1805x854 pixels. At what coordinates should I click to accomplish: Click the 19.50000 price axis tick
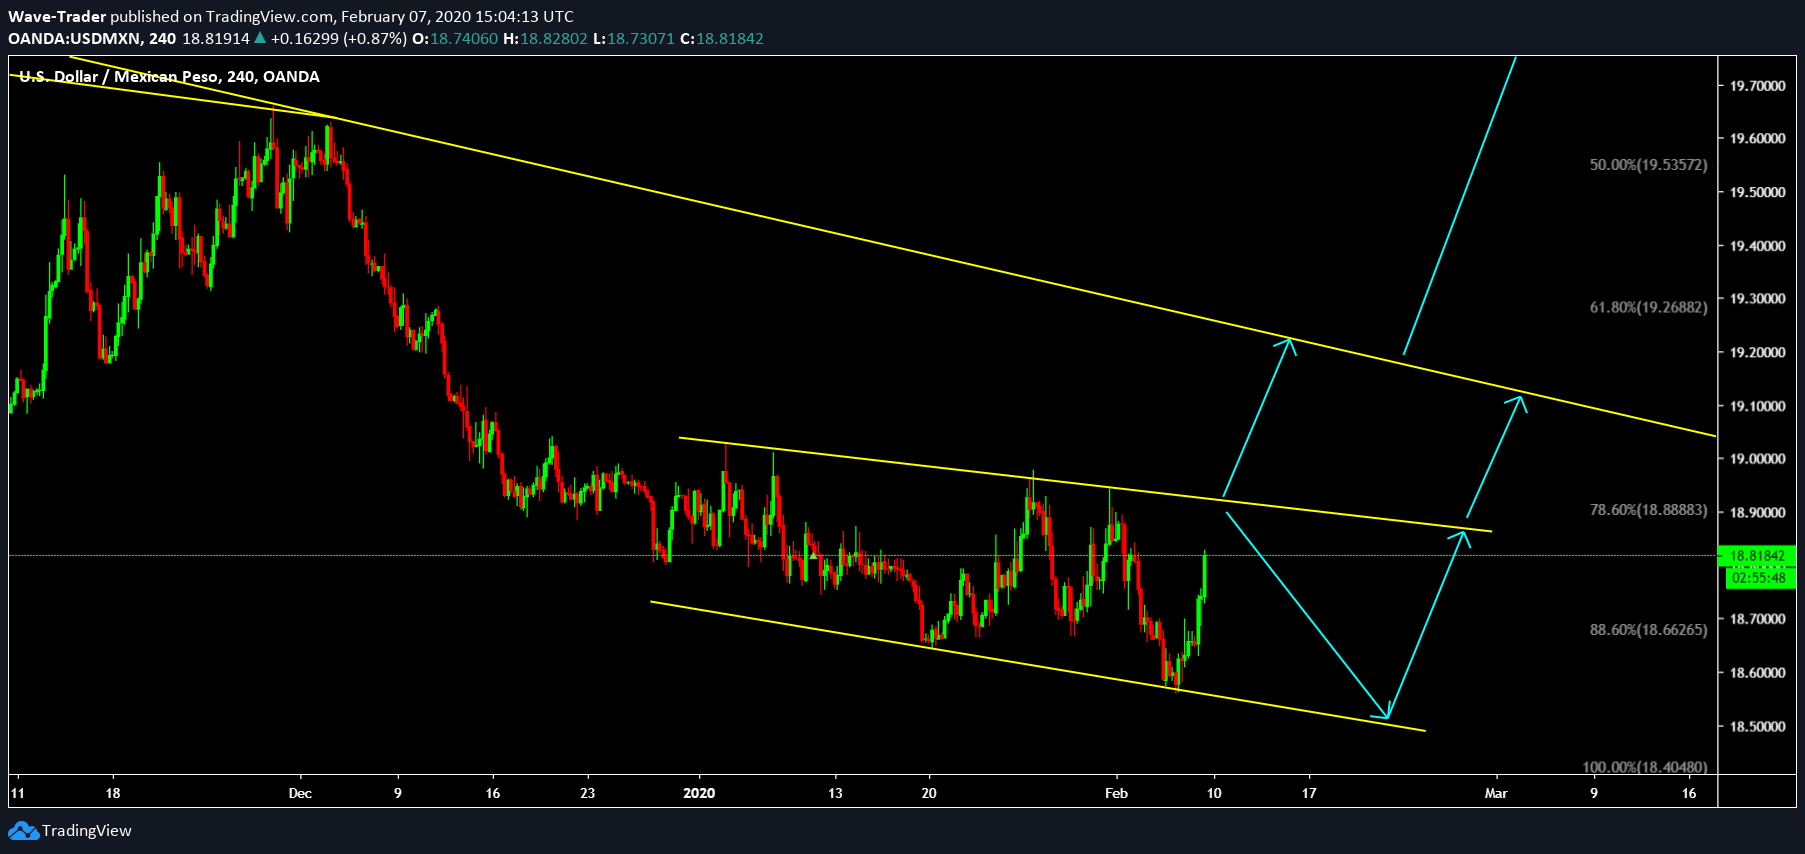(x=1757, y=193)
